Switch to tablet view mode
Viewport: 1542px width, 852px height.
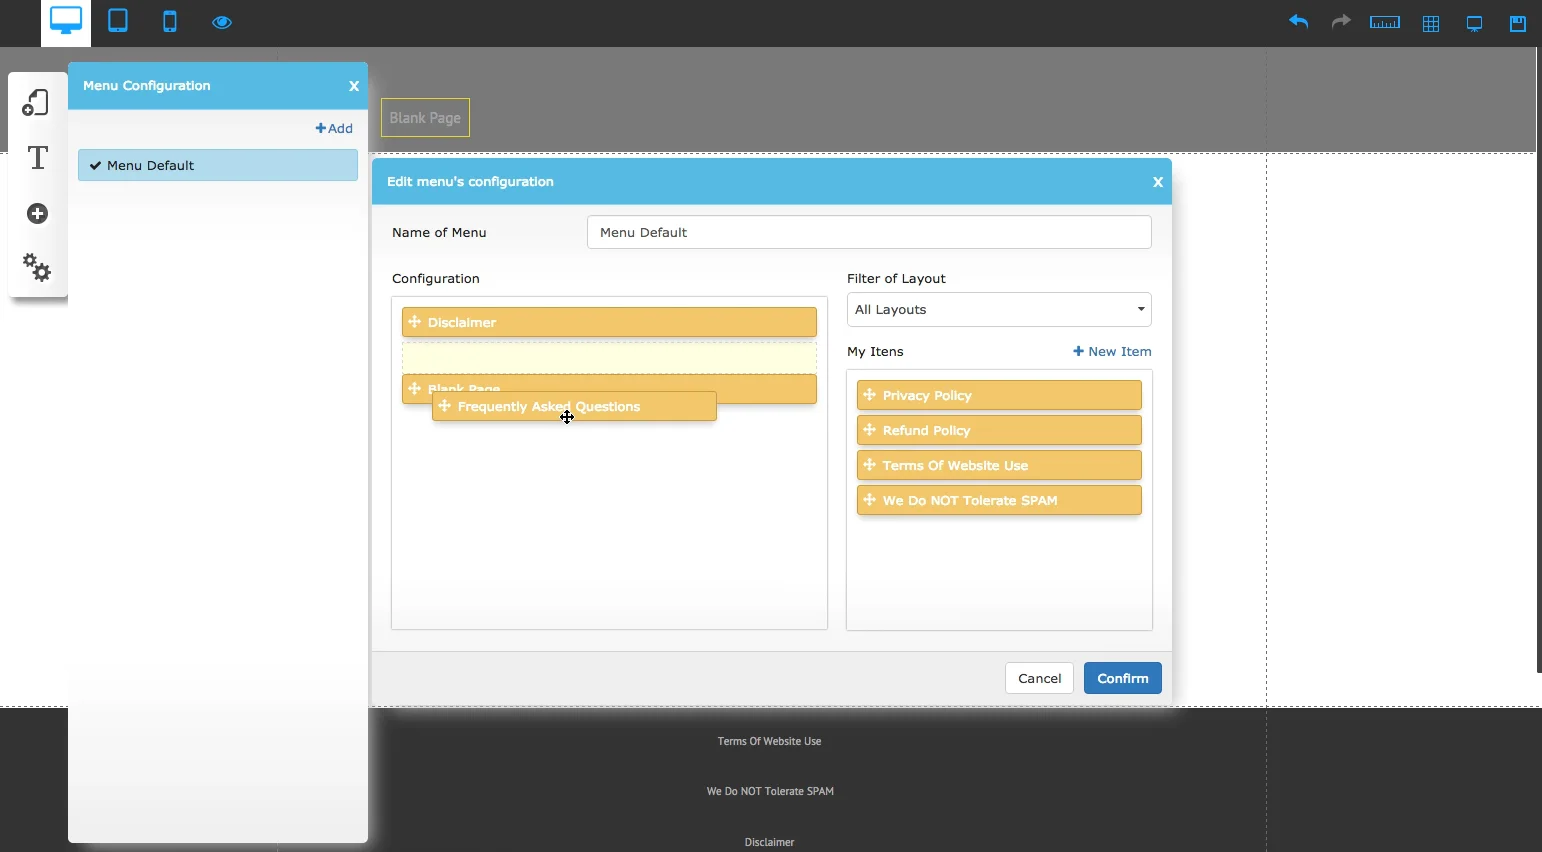click(x=118, y=21)
